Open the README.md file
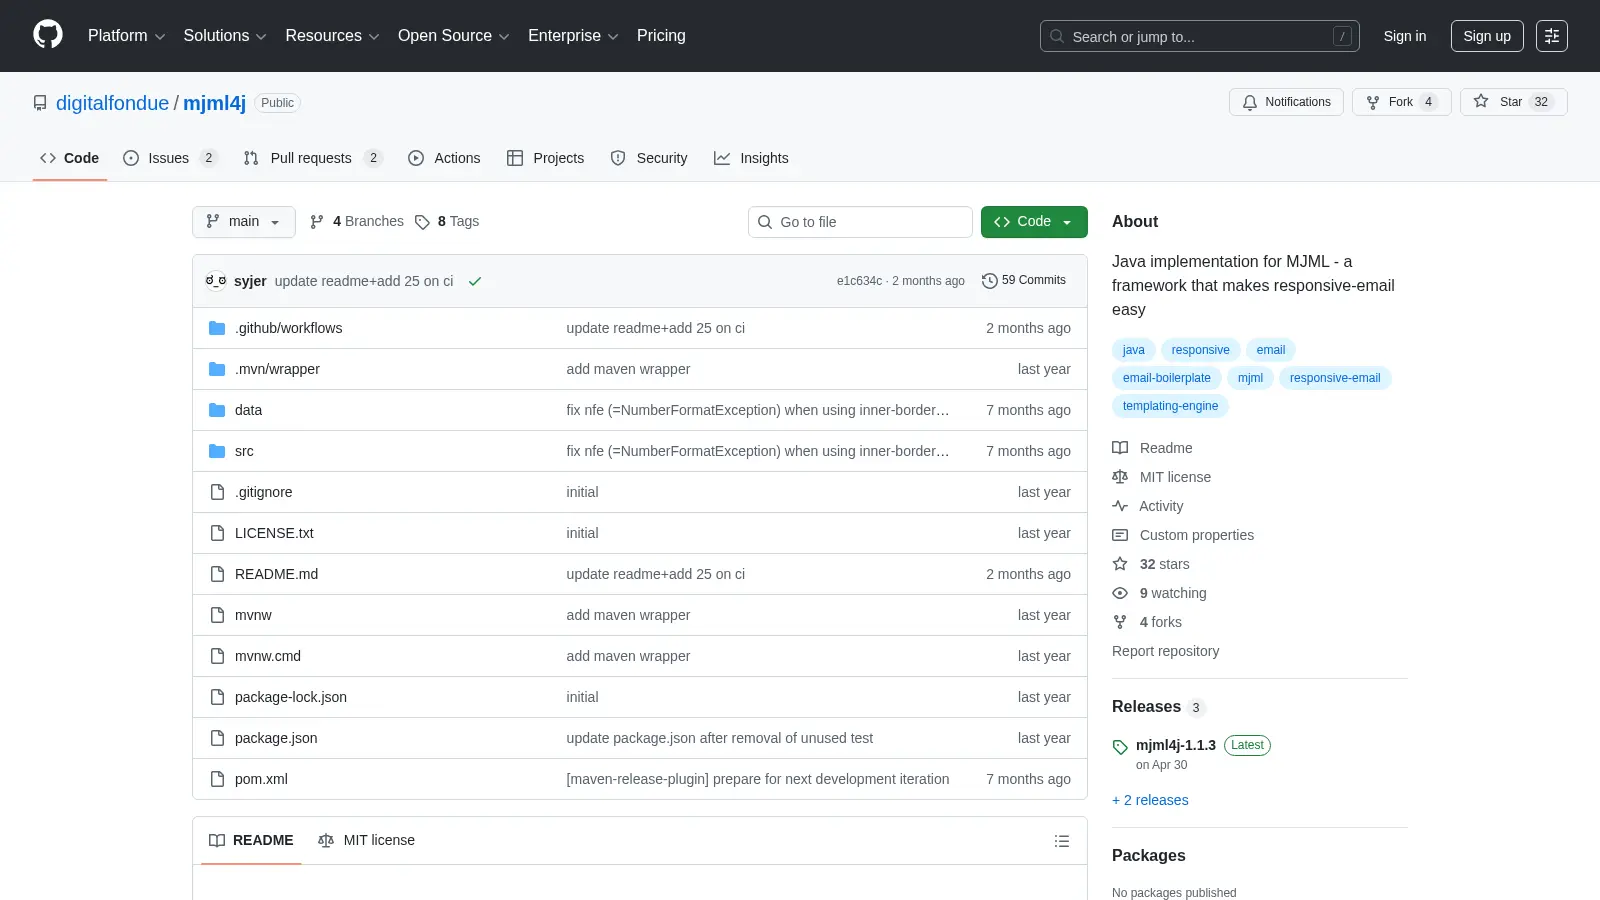Viewport: 1600px width, 900px height. pyautogui.click(x=276, y=574)
